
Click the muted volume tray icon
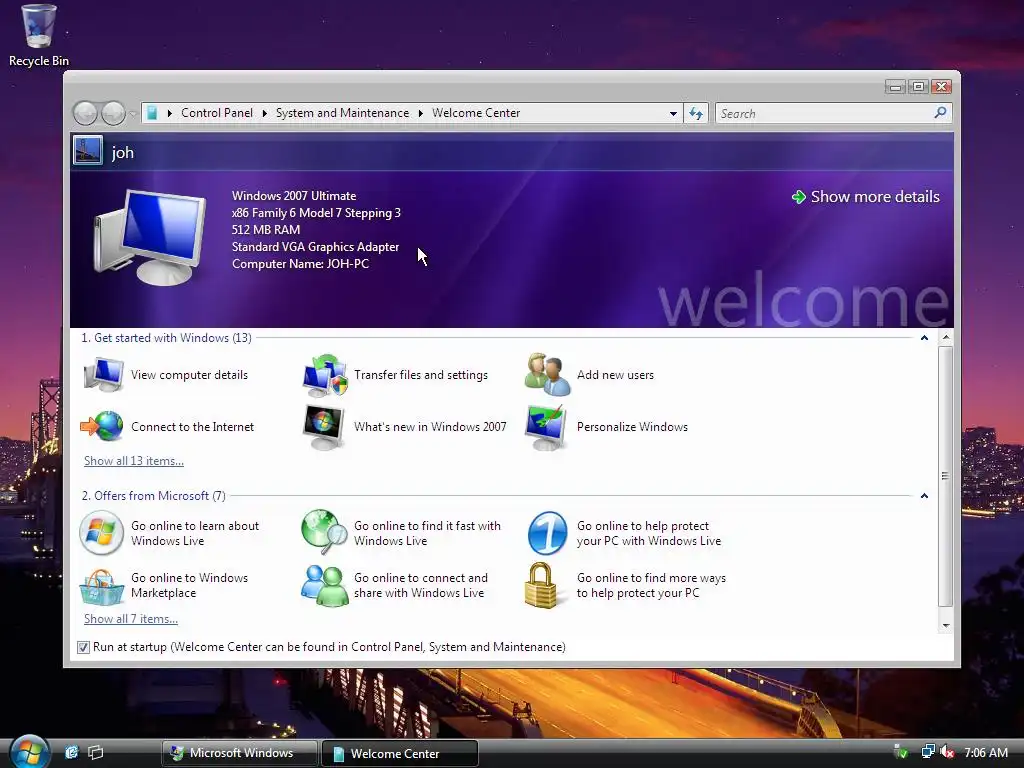[x=947, y=752]
